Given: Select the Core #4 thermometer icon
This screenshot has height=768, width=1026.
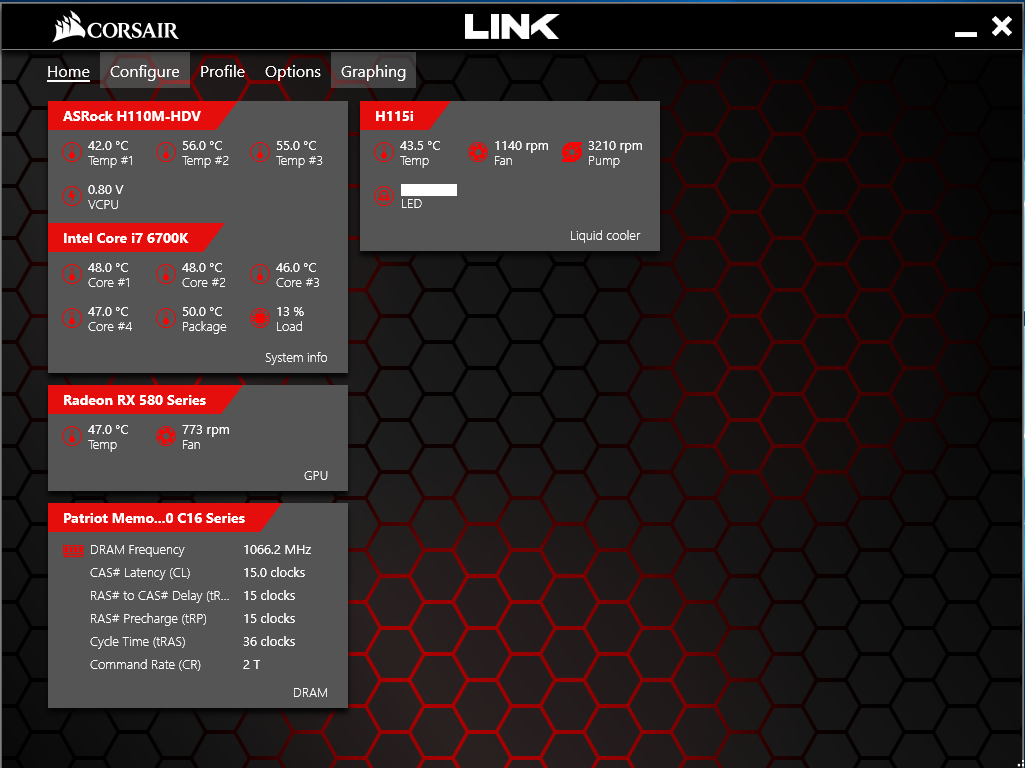Looking at the screenshot, I should pos(72,319).
